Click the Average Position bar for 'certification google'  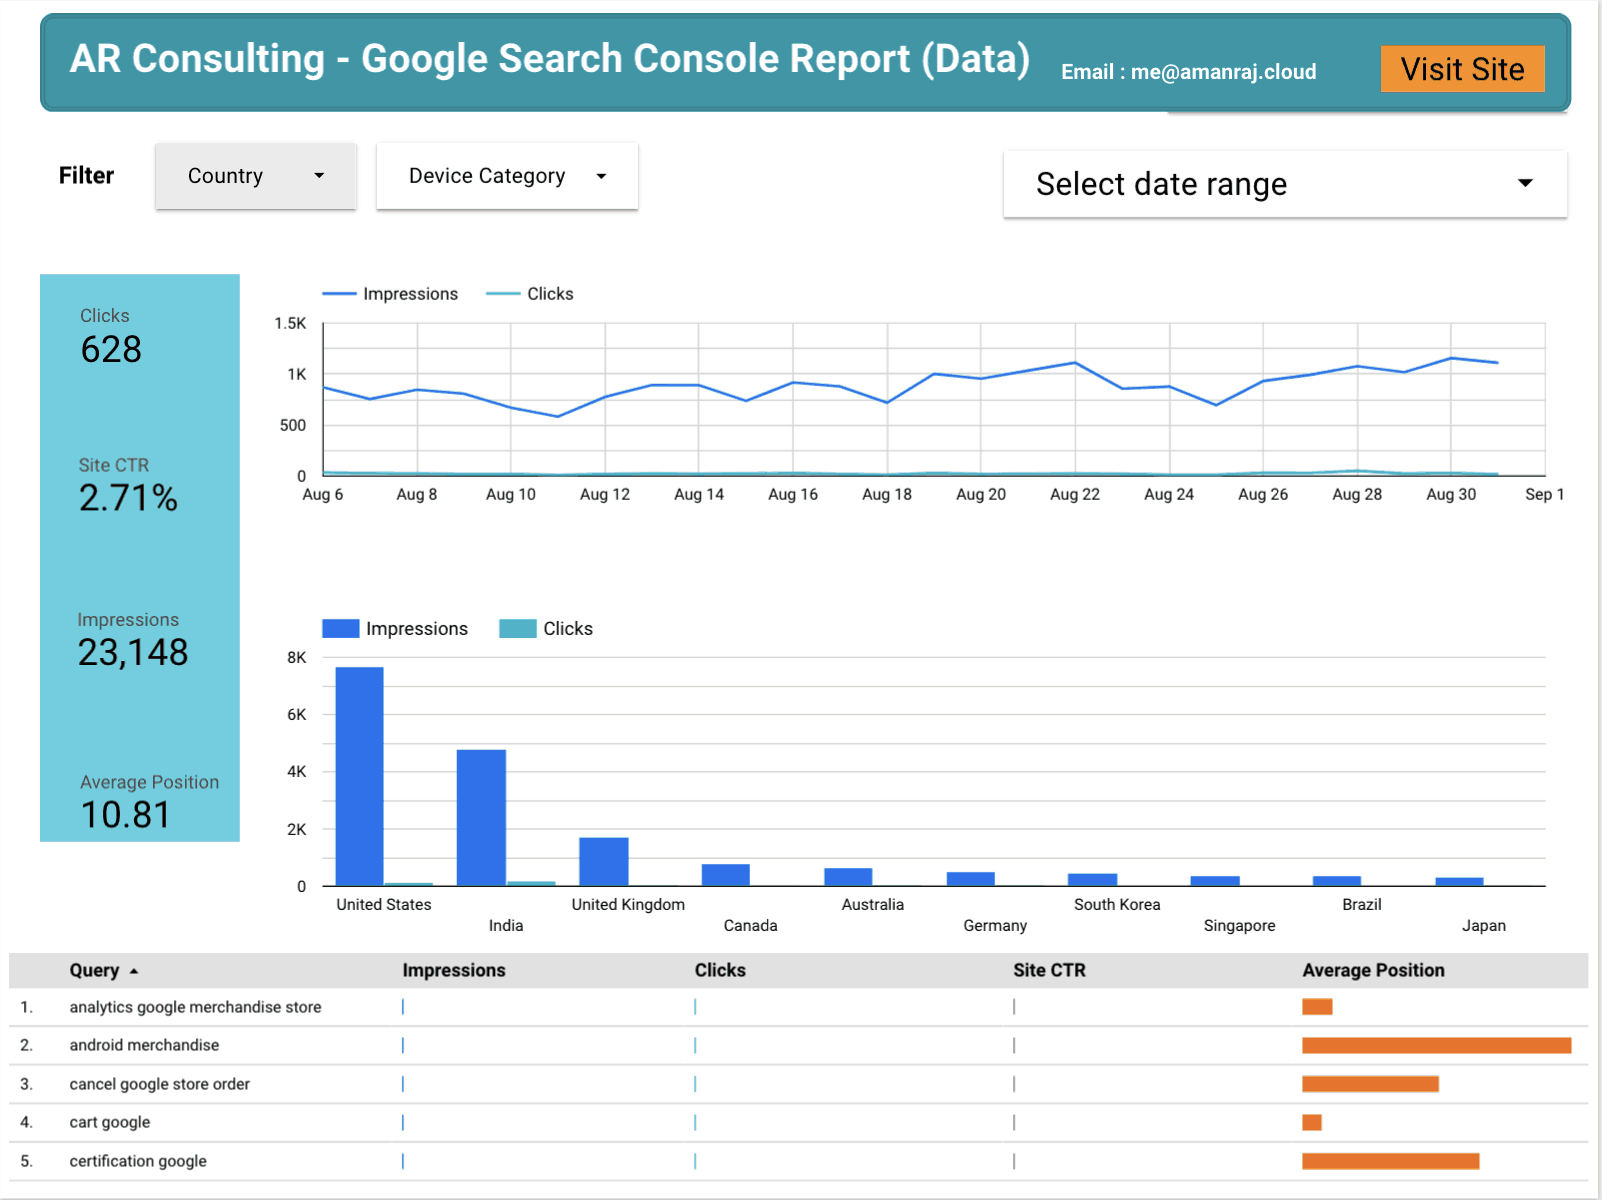click(1390, 1161)
